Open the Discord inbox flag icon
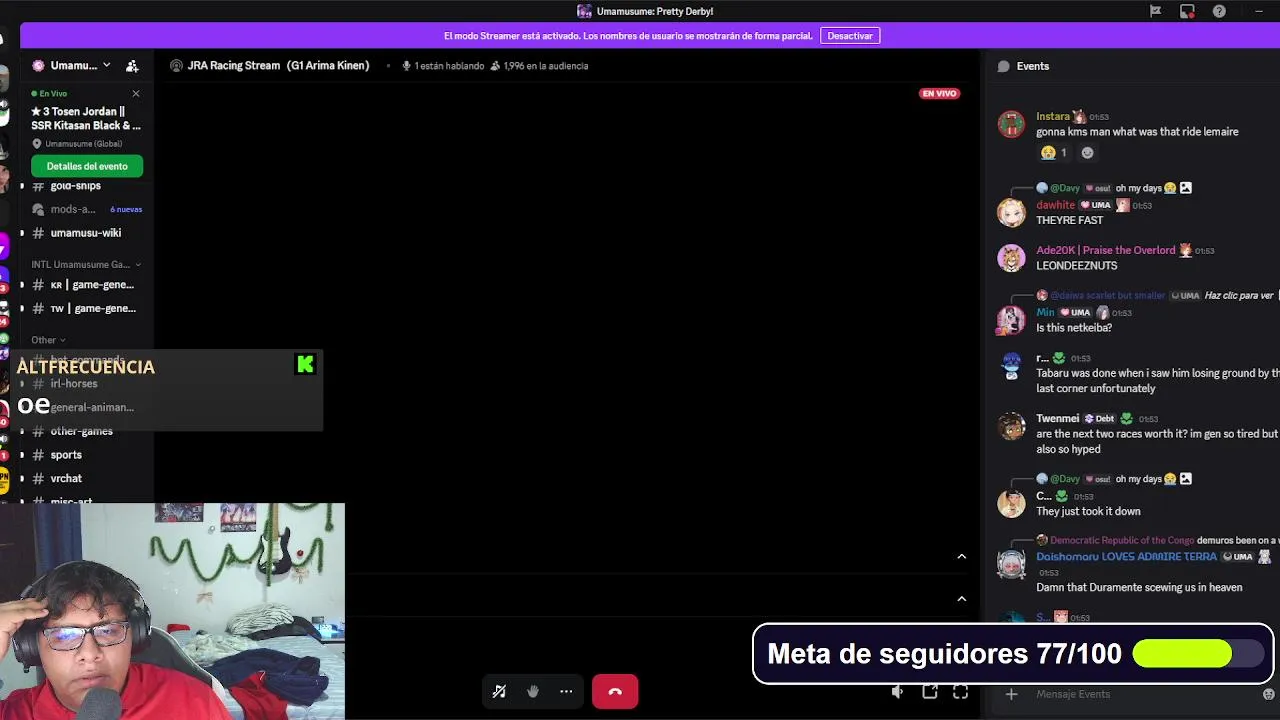Screen dimensions: 1280x720 click(x=1155, y=11)
